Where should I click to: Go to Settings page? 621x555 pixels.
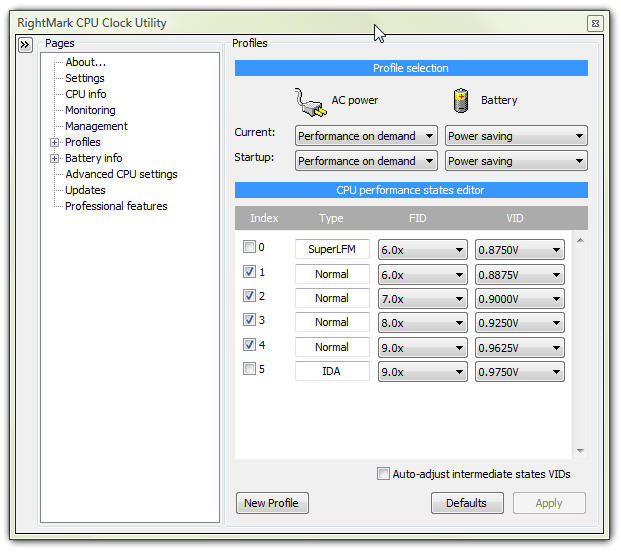click(x=85, y=78)
